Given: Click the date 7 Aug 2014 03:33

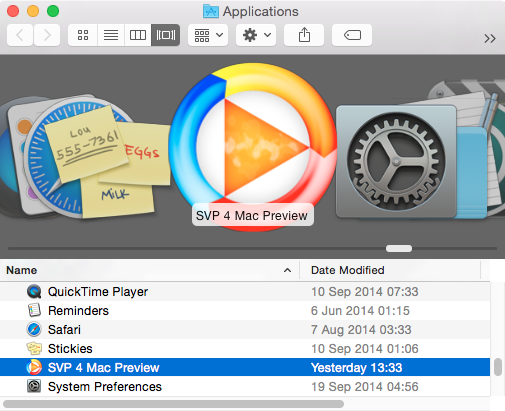Looking at the screenshot, I should [361, 330].
